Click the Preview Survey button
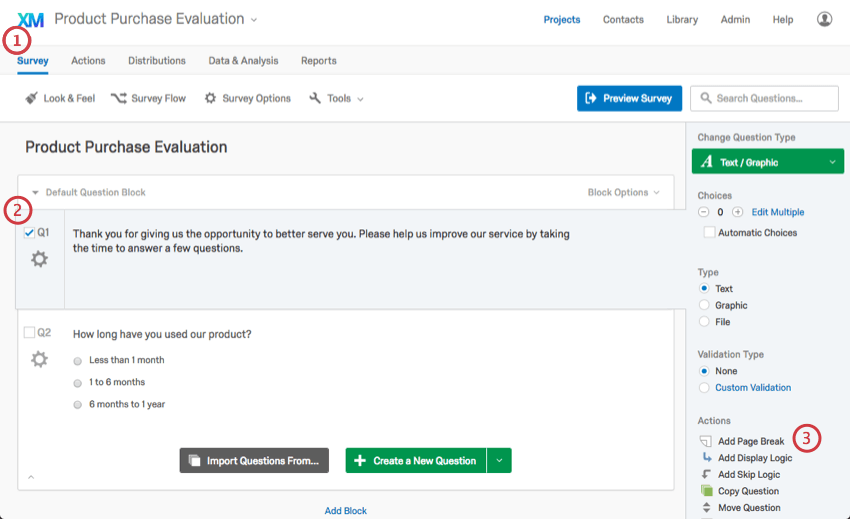This screenshot has height=519, width=850. coord(629,98)
